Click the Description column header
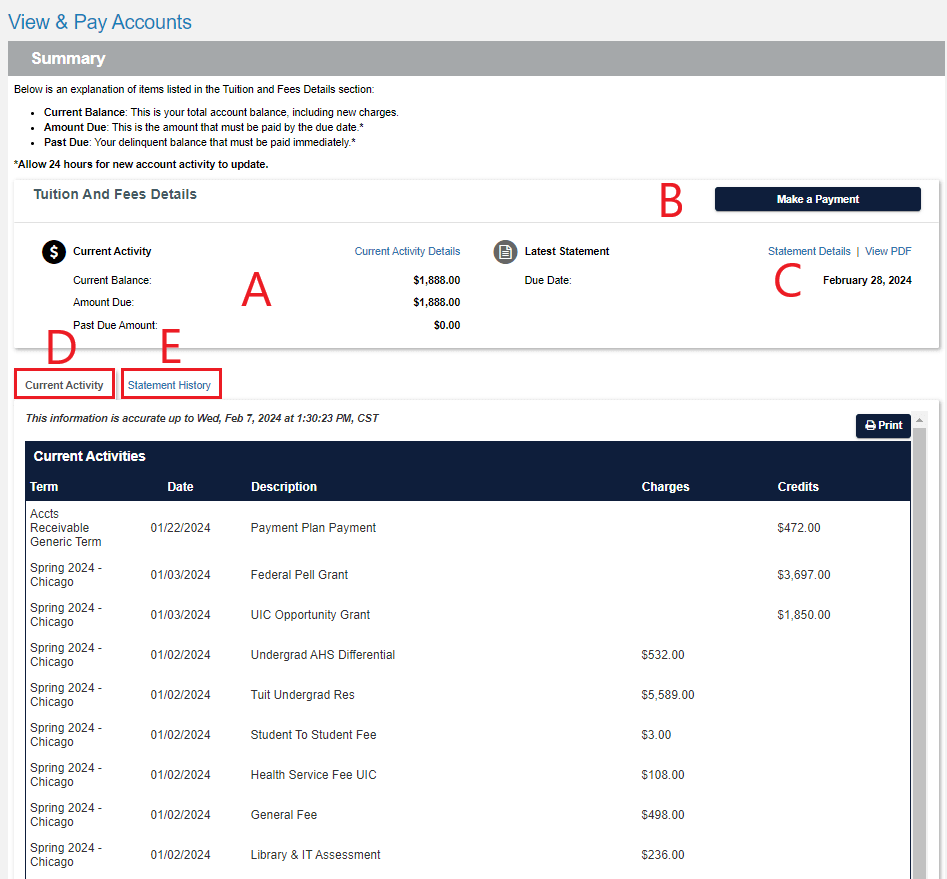 pos(284,487)
